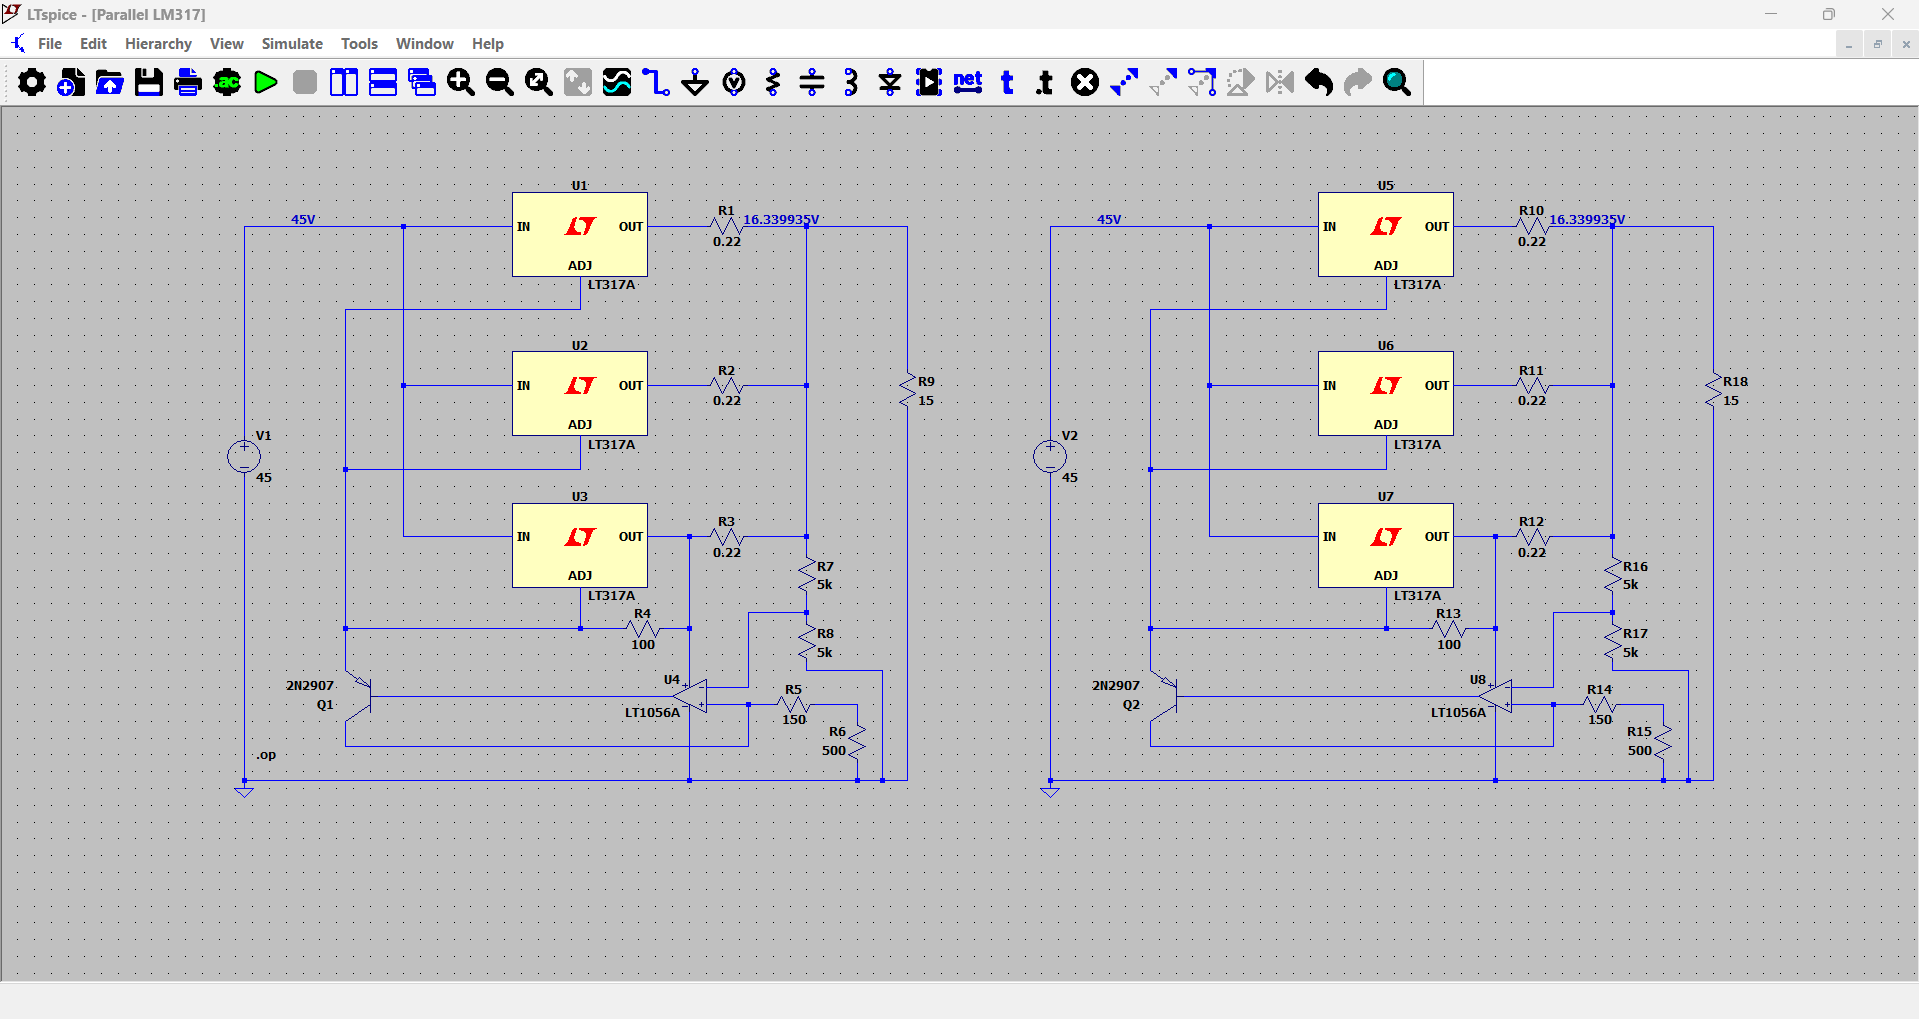Cascade the windows

tap(422, 82)
